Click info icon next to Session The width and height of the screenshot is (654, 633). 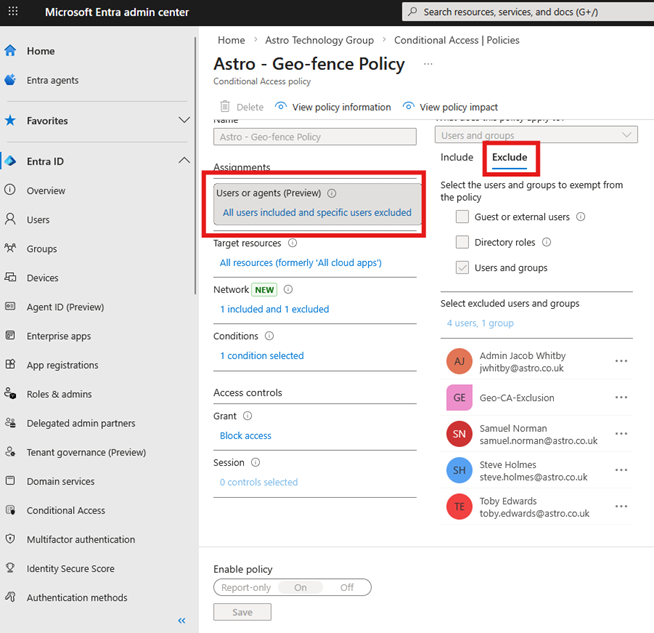point(255,462)
